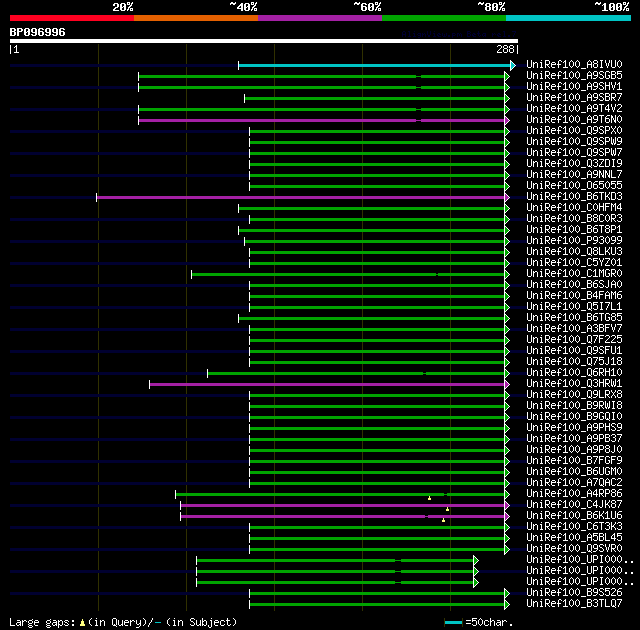This screenshot has height=630, width=640.
Task: Select the query name BP096996
Action: pos(37,32)
